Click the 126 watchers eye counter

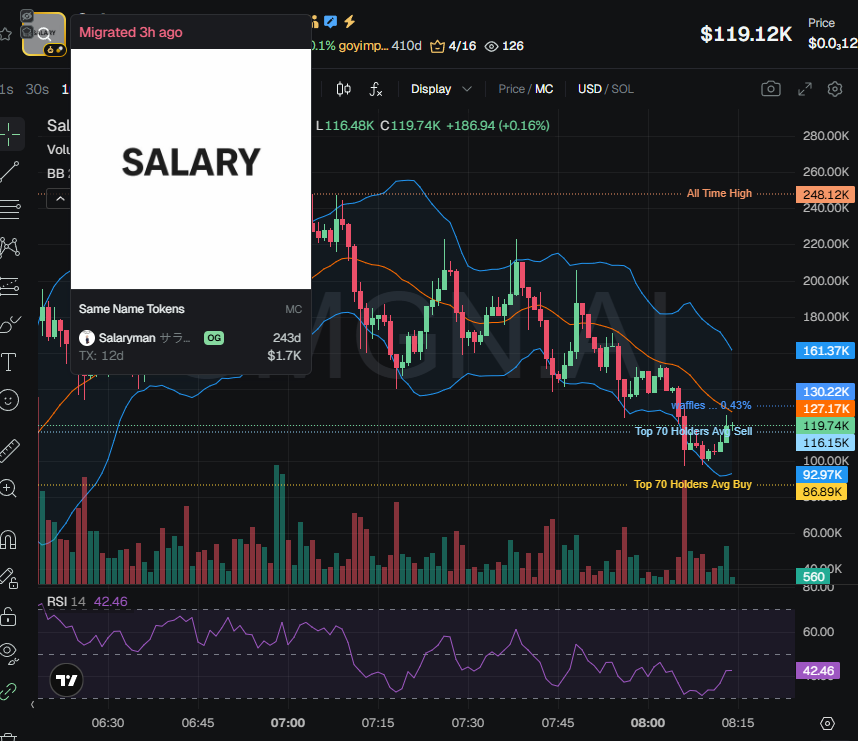click(x=504, y=46)
